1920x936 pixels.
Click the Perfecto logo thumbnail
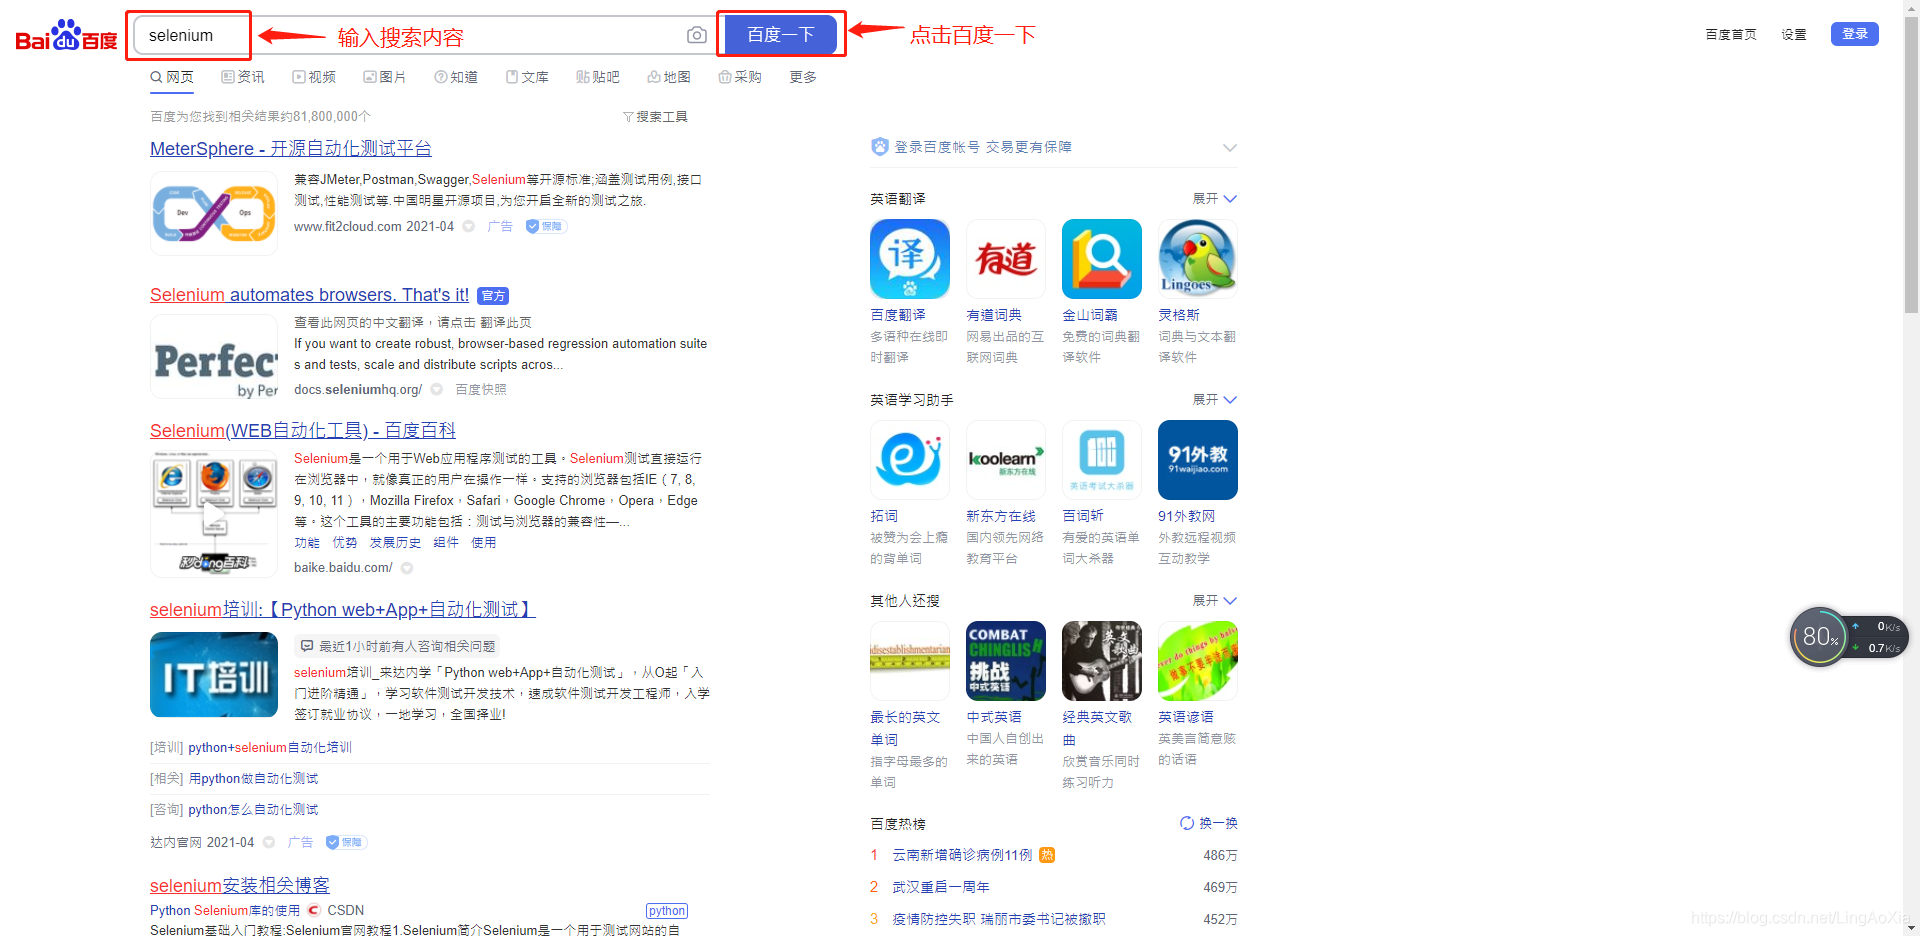214,357
